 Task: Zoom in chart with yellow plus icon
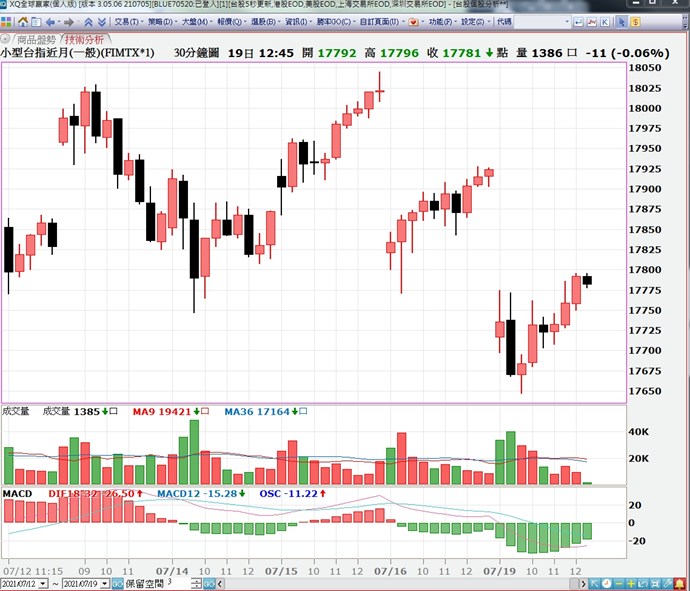coord(631,584)
